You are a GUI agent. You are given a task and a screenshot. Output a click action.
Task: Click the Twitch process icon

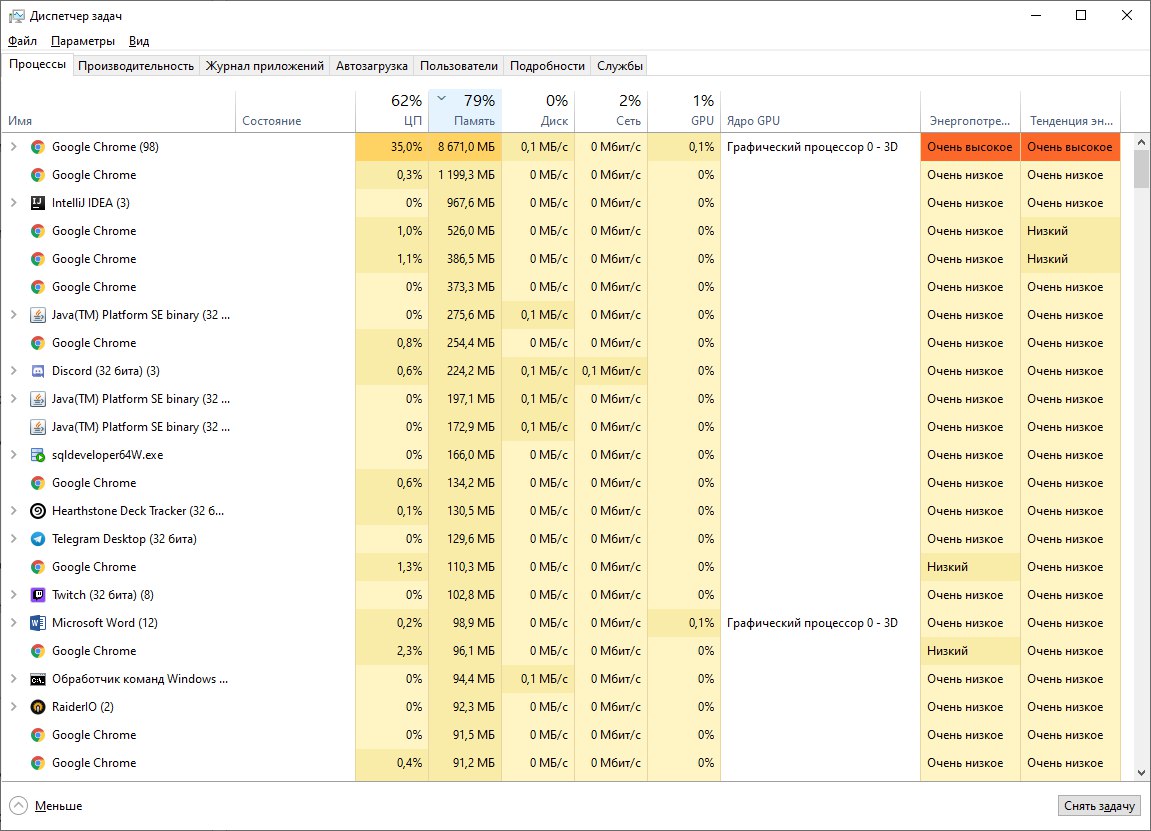click(37, 595)
